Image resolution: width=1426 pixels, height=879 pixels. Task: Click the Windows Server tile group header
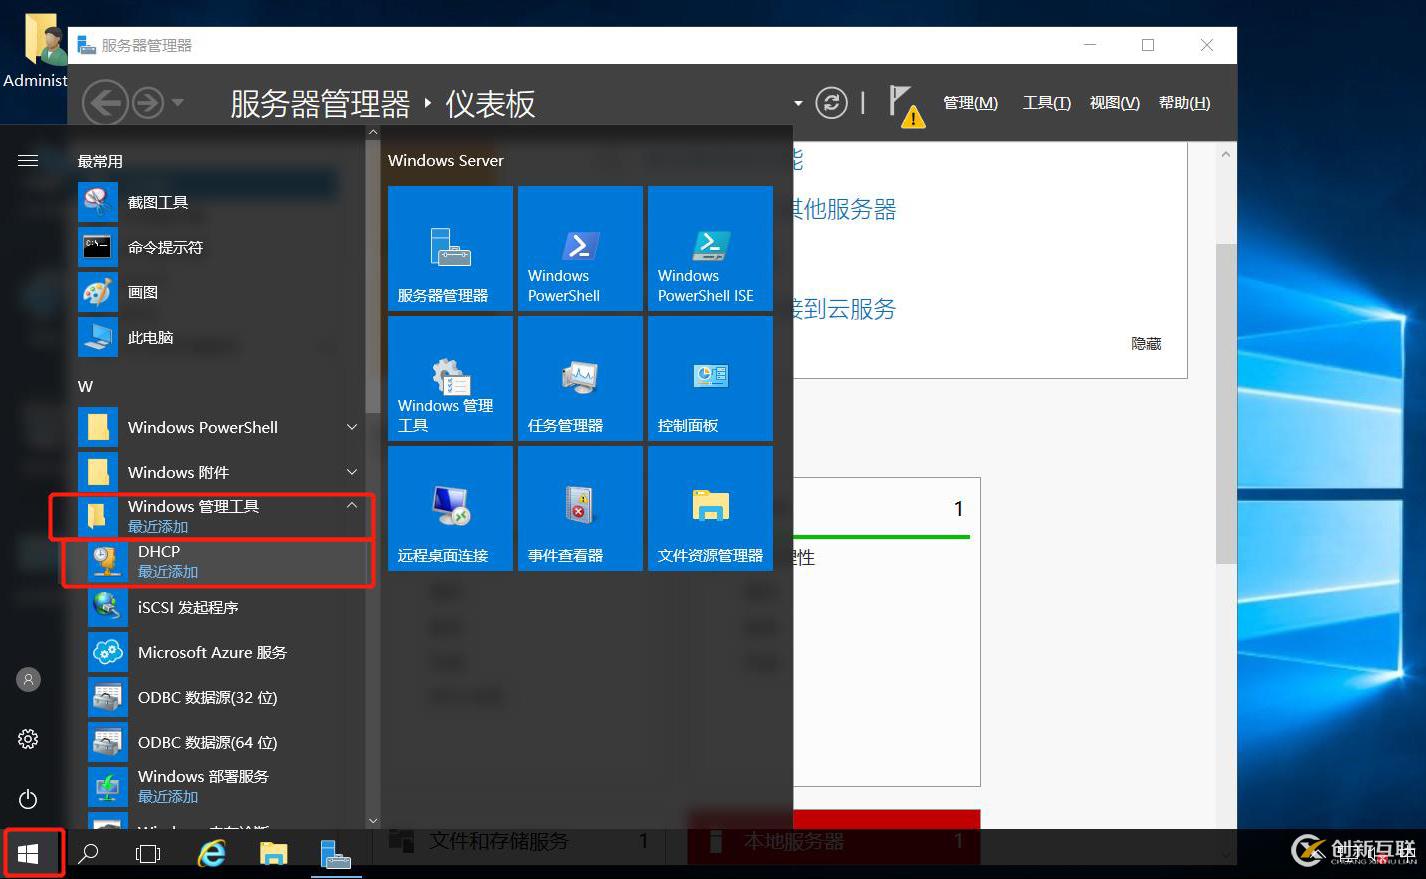click(x=446, y=160)
